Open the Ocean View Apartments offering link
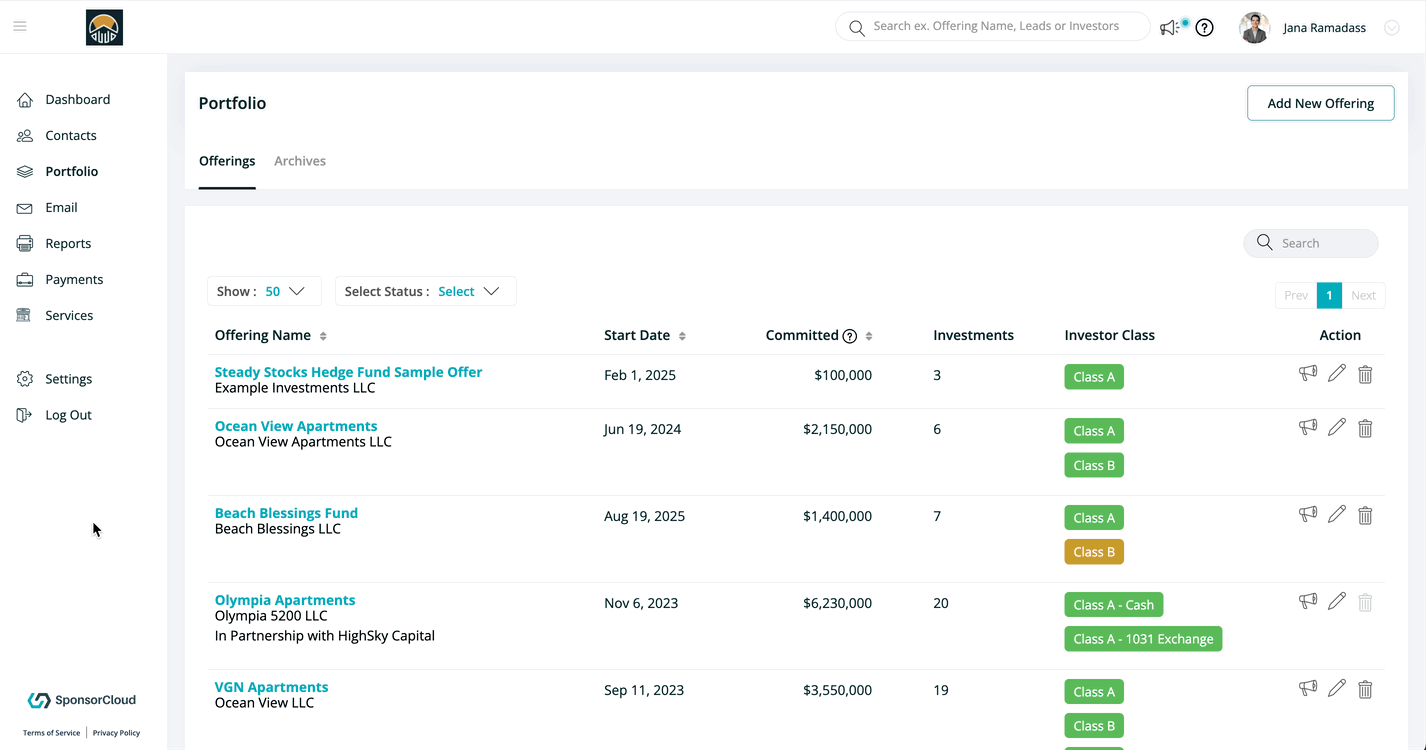 coord(296,426)
